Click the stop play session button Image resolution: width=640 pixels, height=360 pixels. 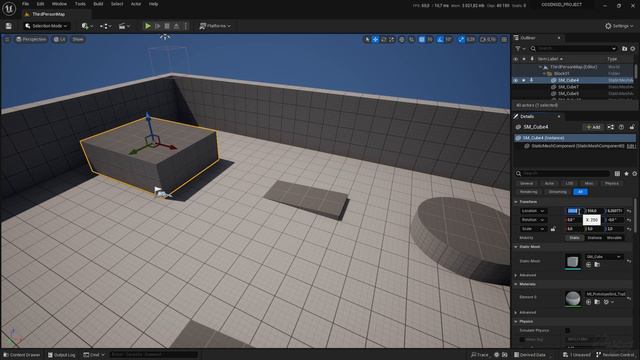tap(167, 26)
